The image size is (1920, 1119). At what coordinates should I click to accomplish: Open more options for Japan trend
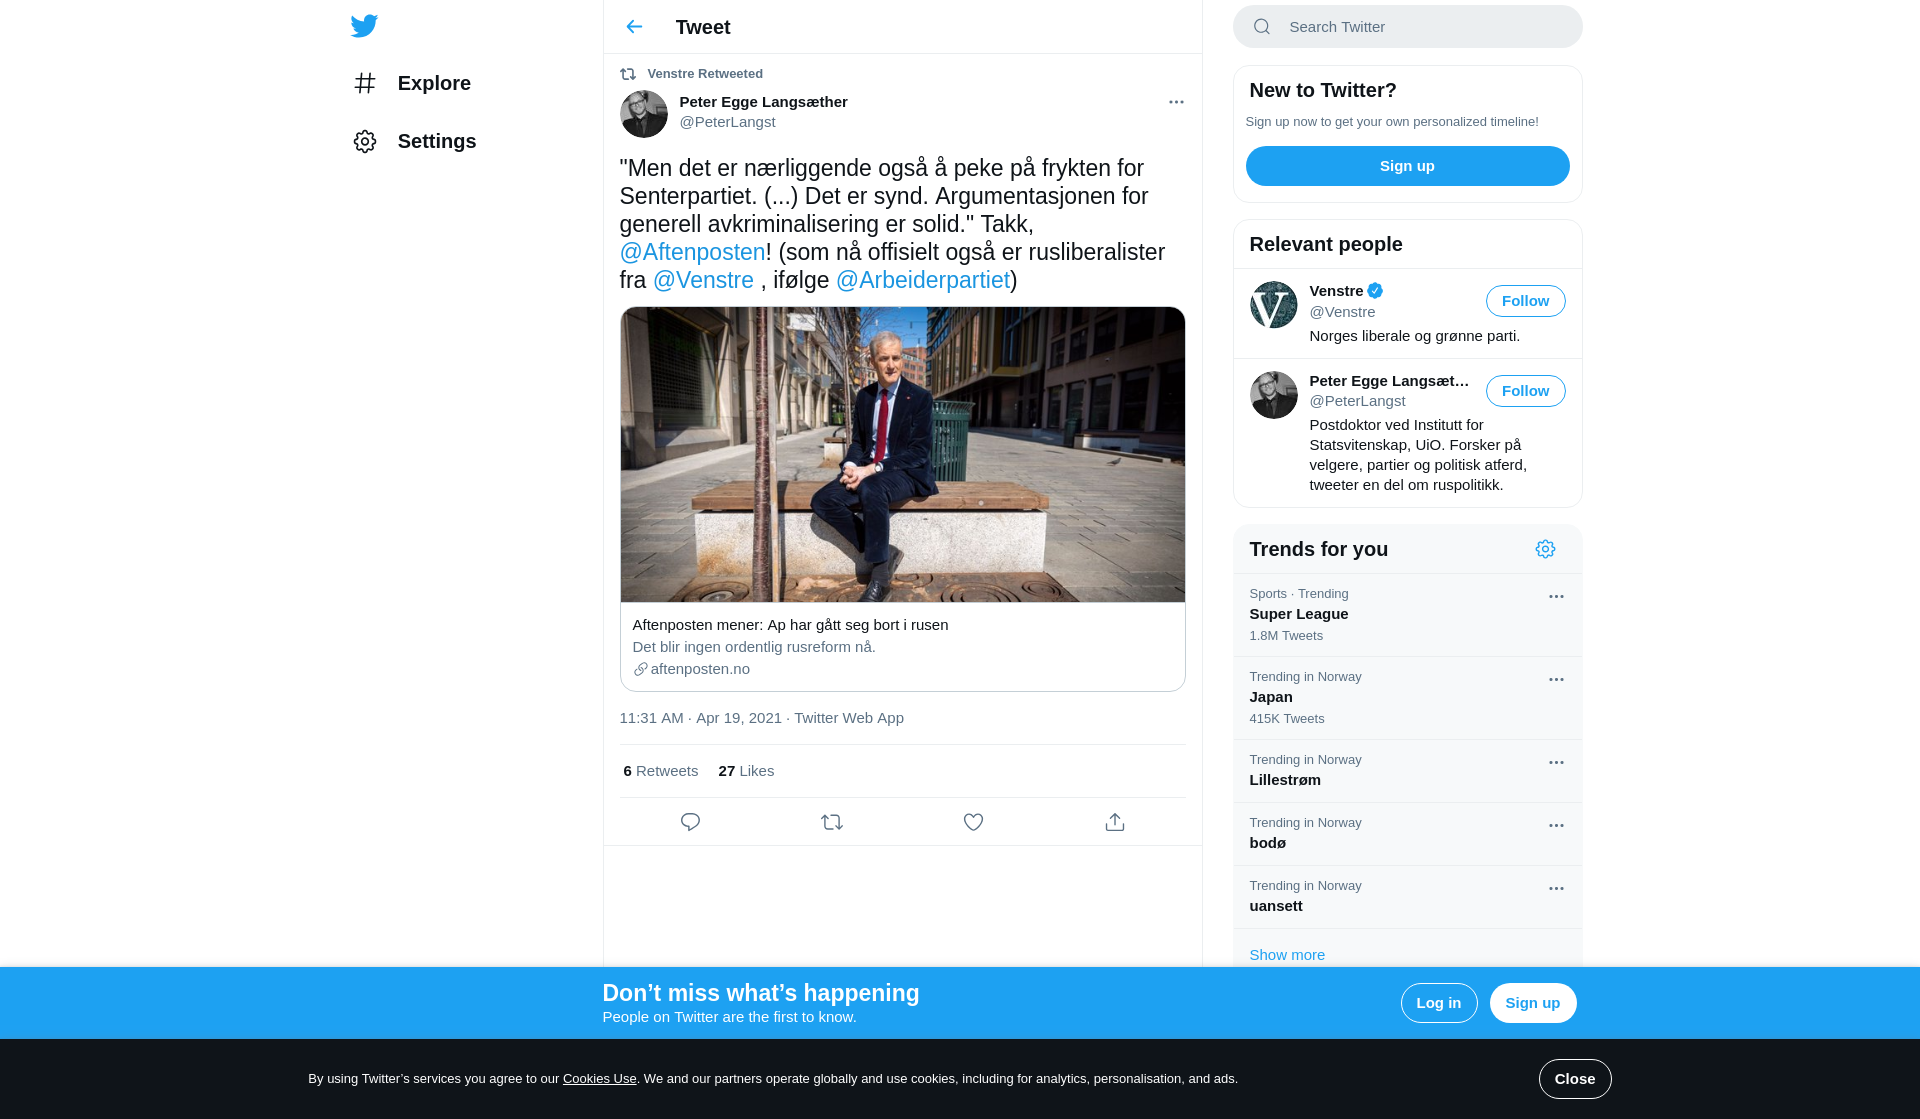1556,679
